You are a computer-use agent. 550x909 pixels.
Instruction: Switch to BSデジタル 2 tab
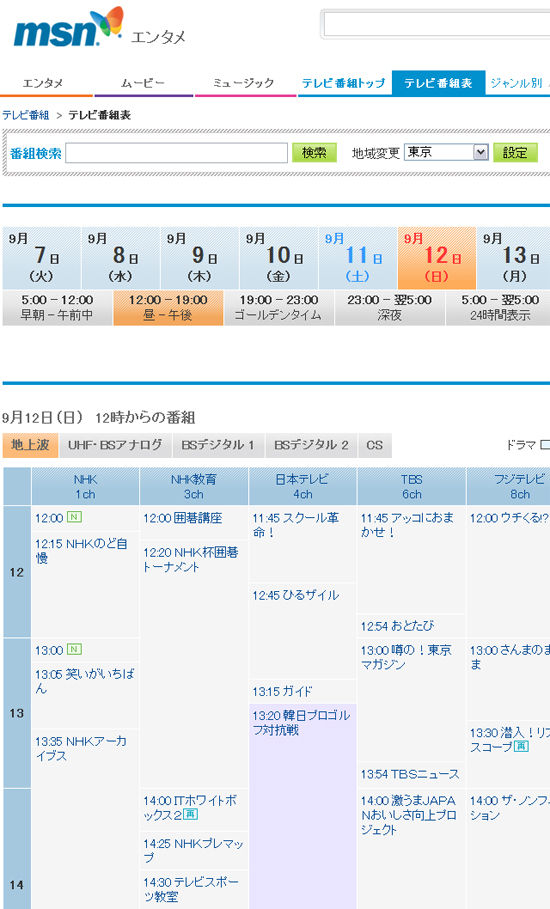pos(311,445)
